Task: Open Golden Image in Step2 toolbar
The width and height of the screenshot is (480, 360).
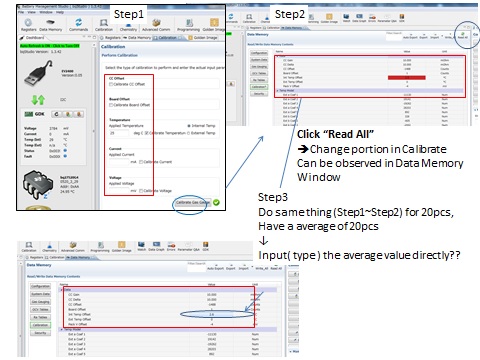Action: point(329,18)
